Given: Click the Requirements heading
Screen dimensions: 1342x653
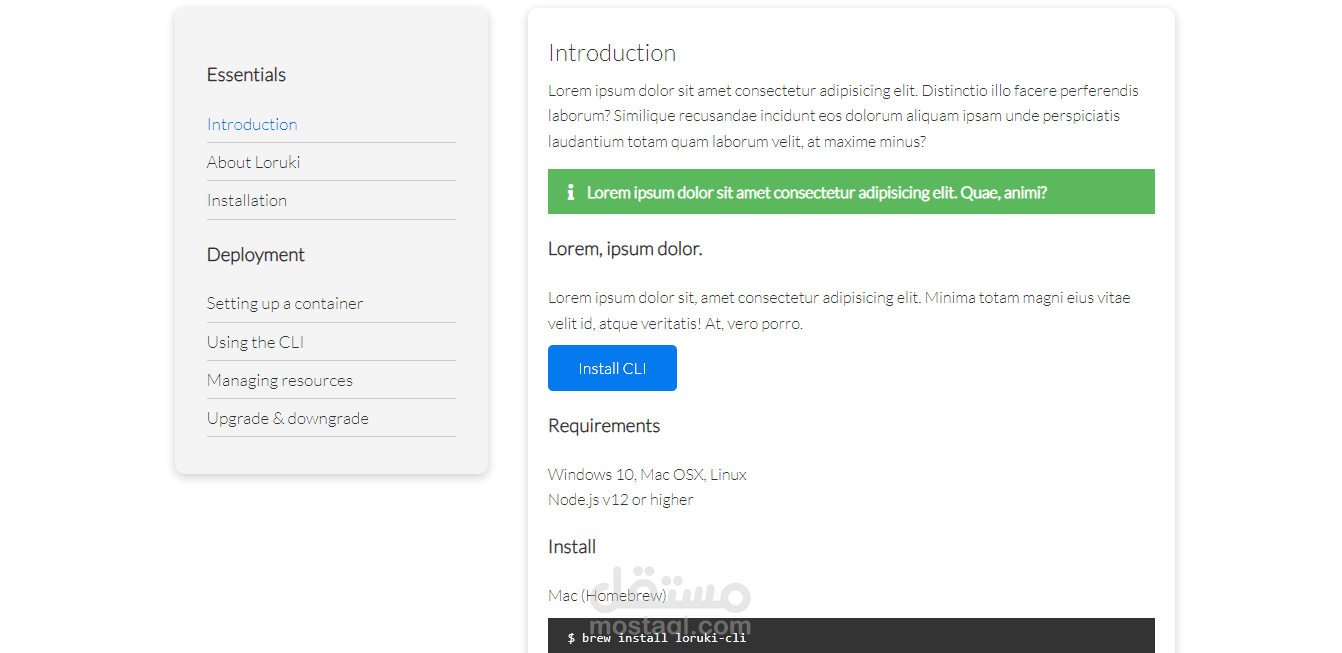Looking at the screenshot, I should coord(604,426).
